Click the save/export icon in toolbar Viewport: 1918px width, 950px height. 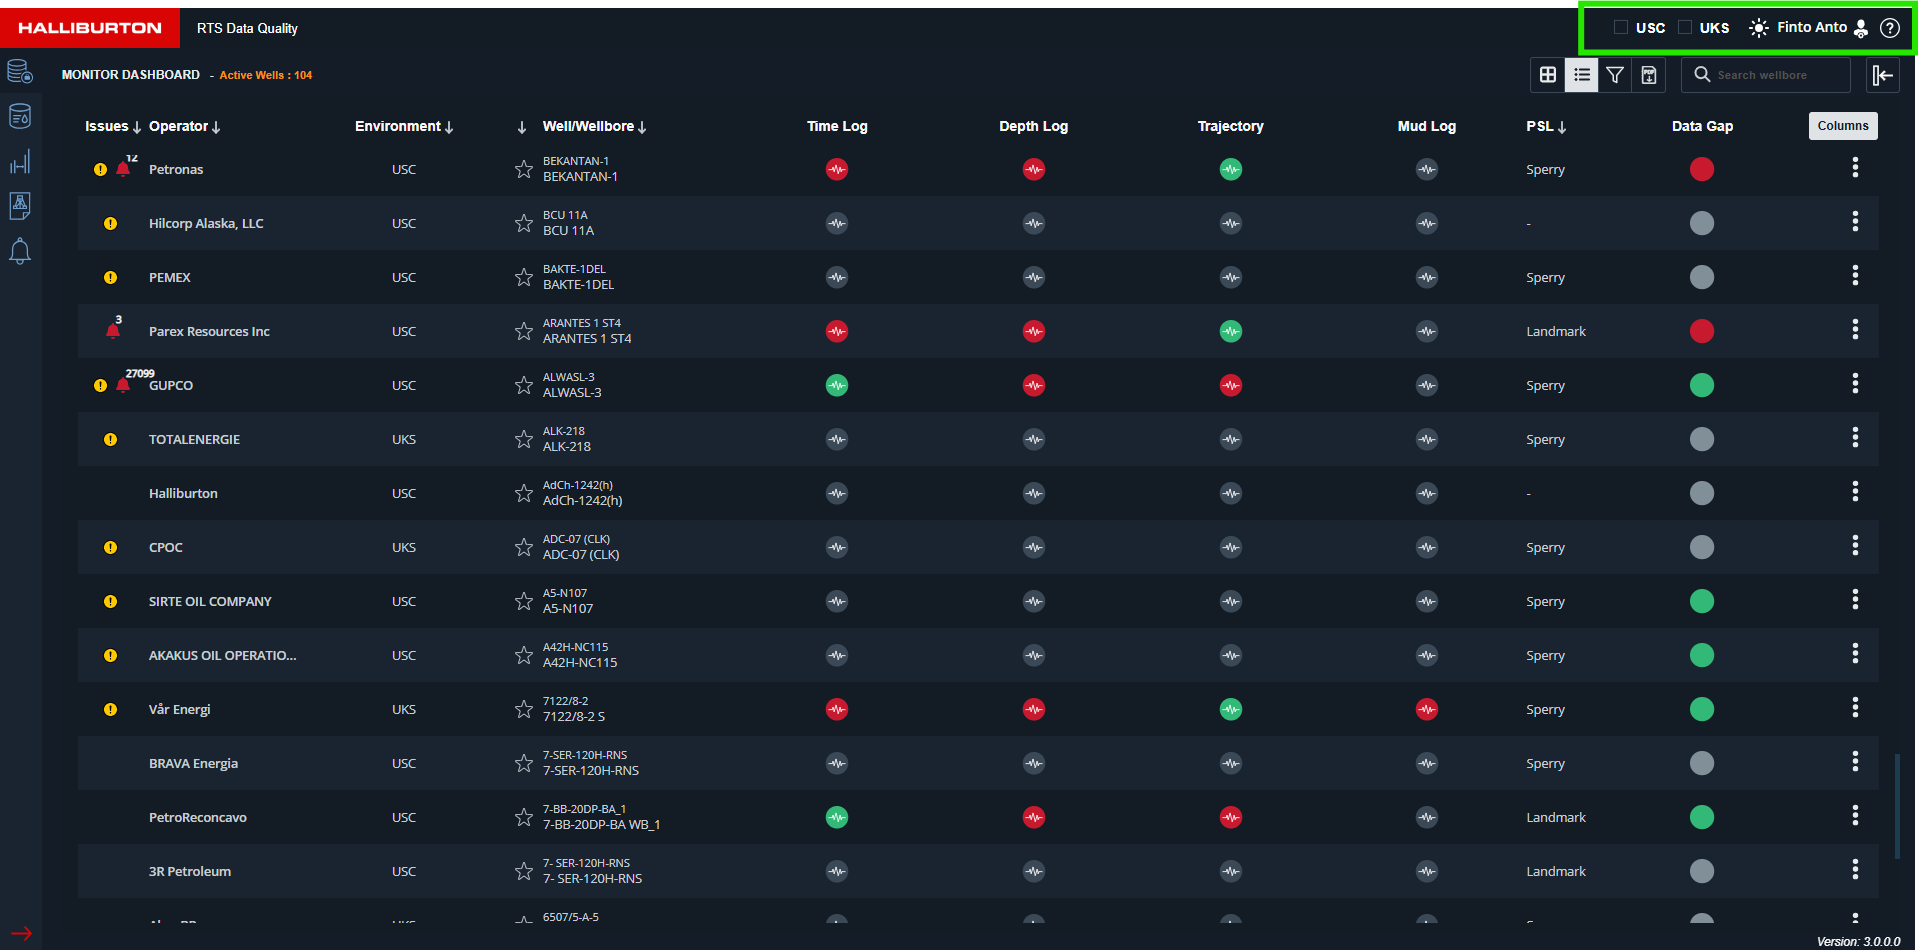(x=1648, y=75)
